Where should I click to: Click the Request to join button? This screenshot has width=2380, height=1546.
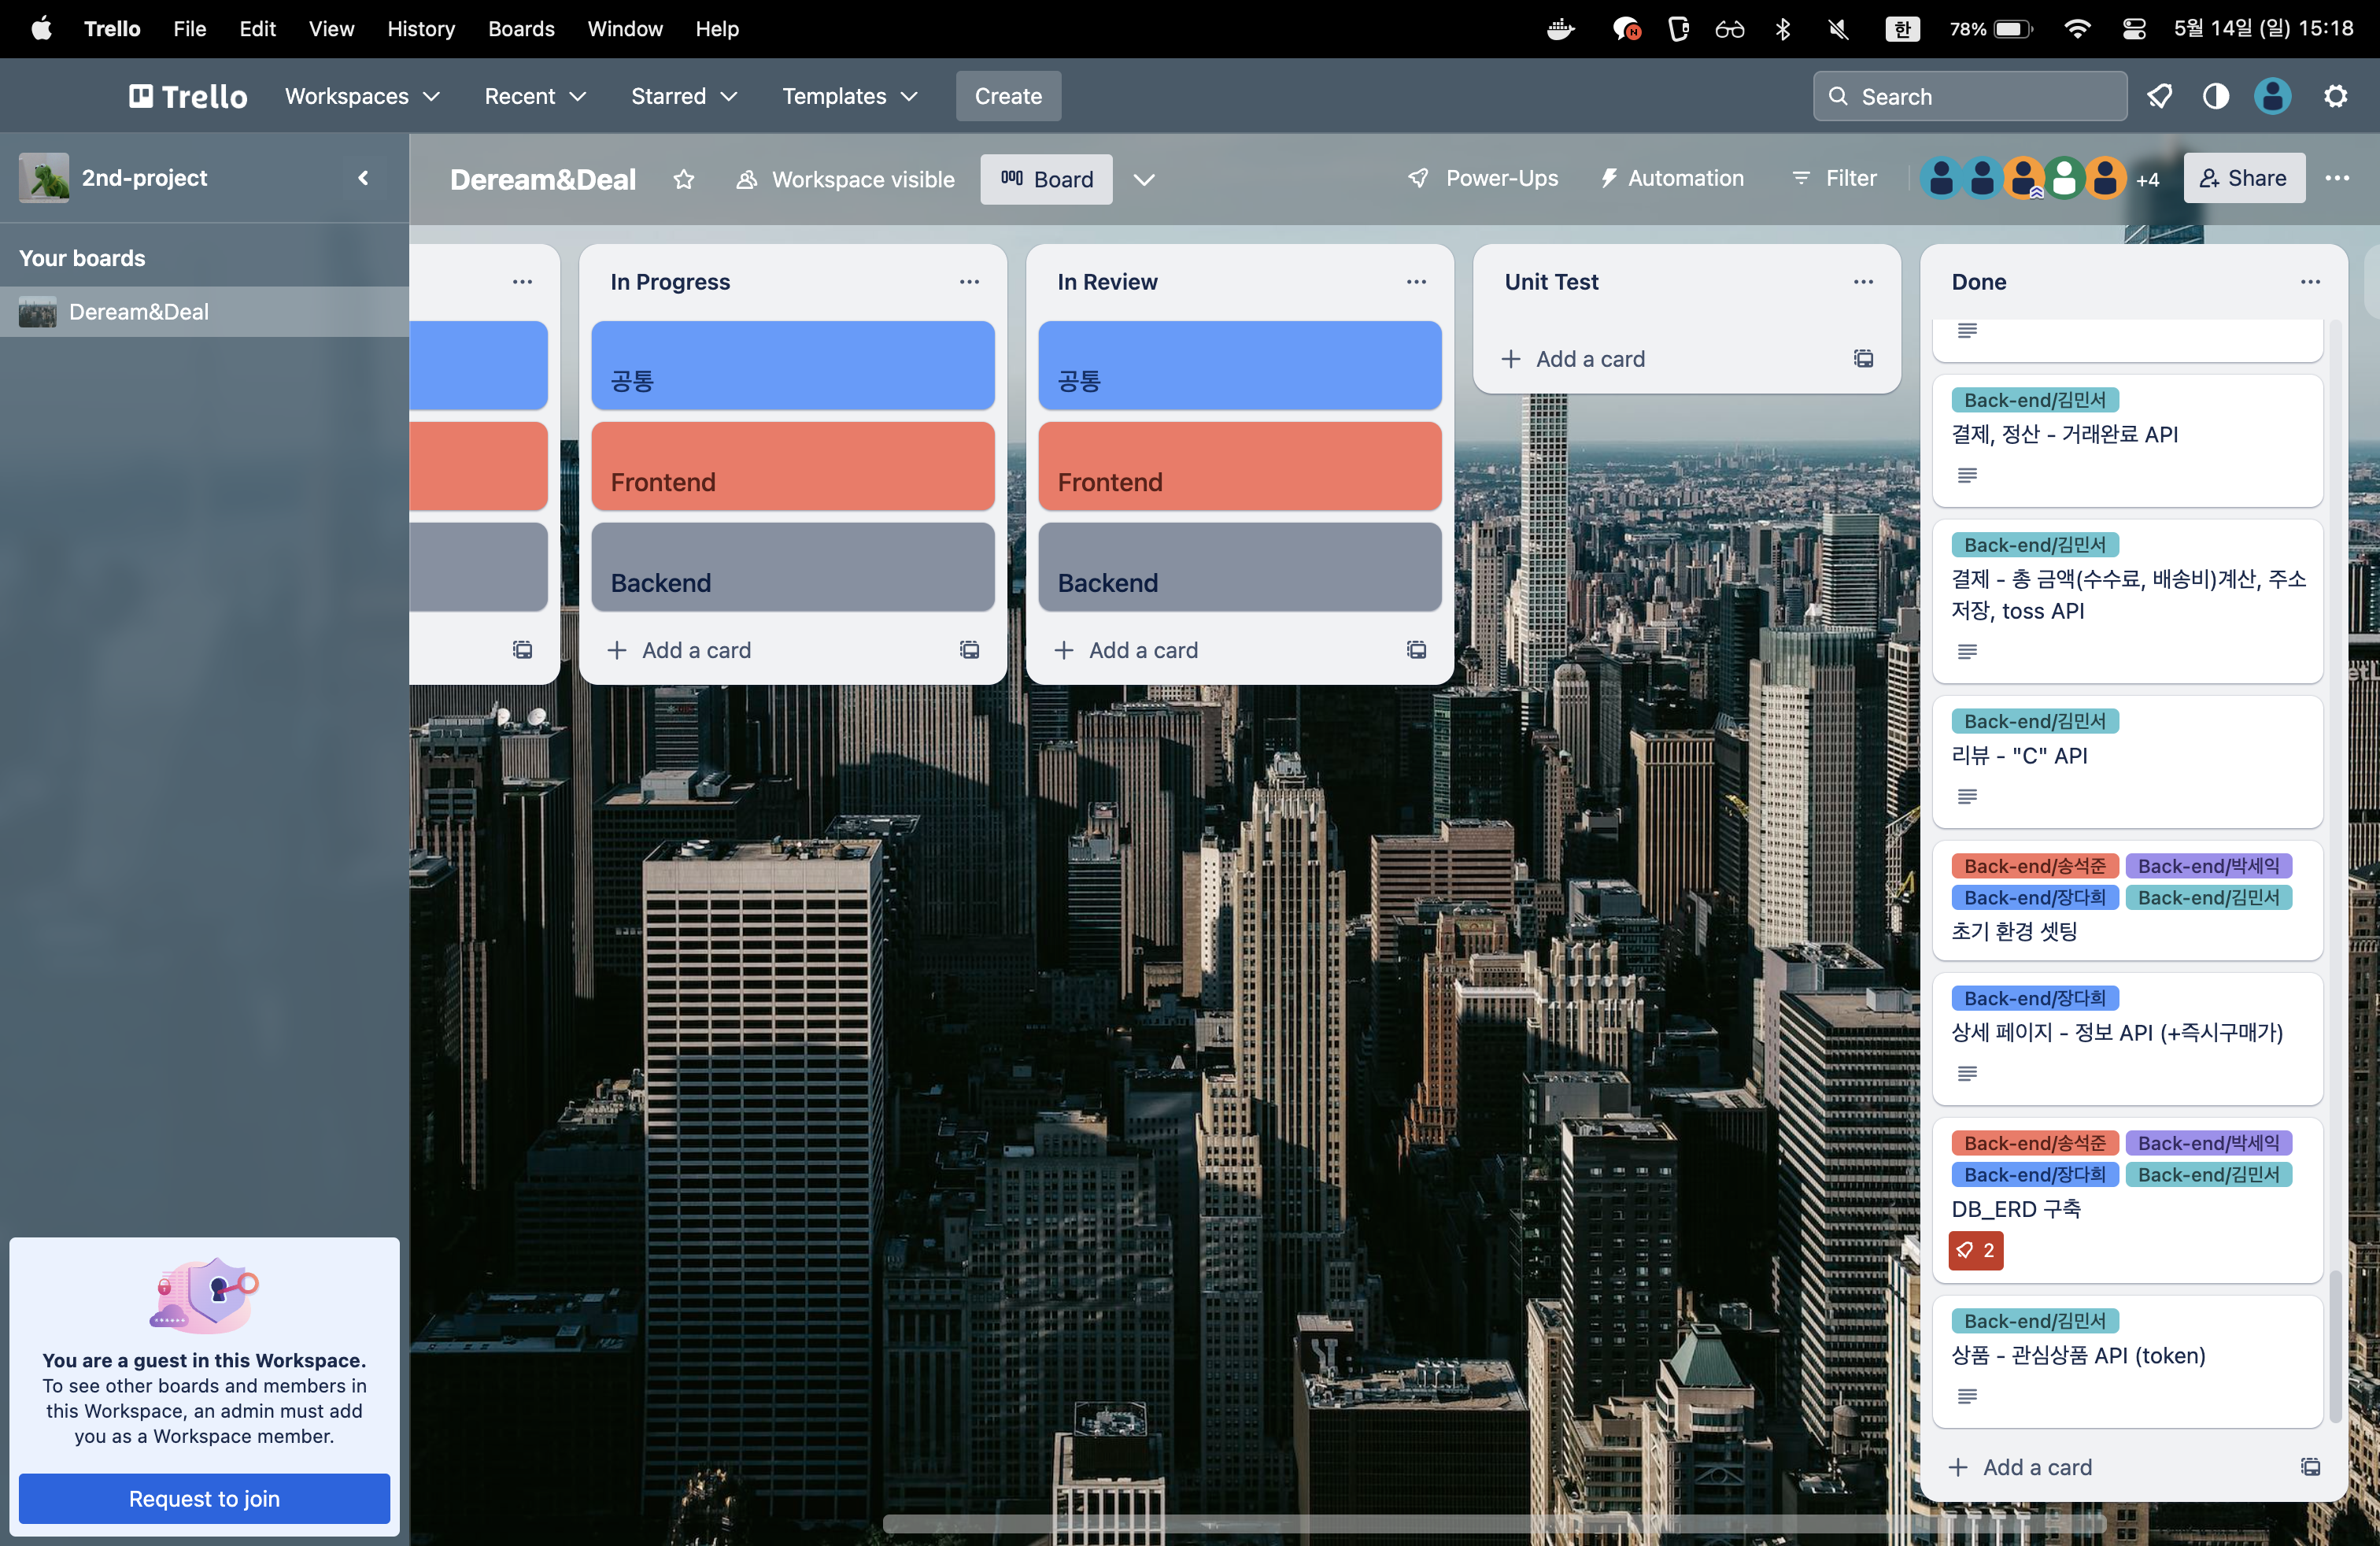204,1498
